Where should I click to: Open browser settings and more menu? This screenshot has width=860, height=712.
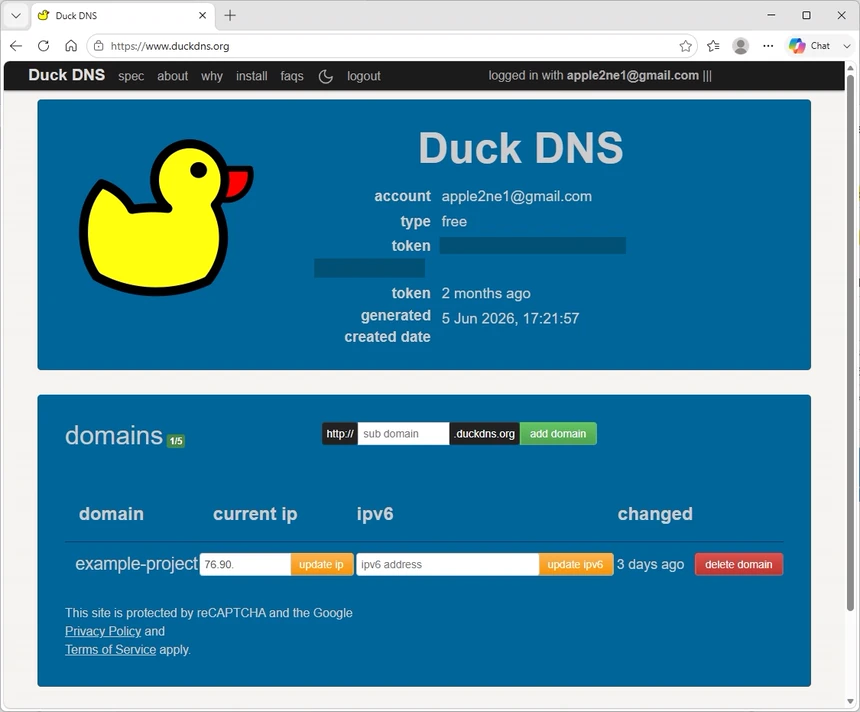768,46
